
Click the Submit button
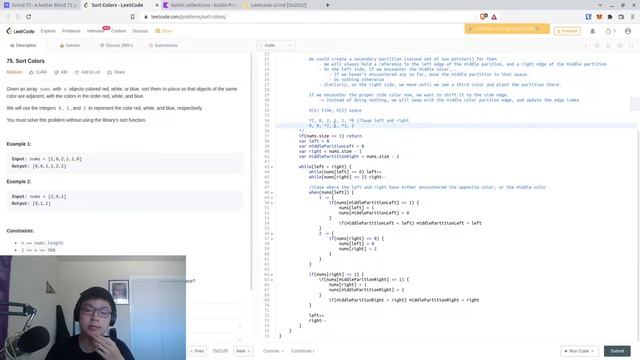click(617, 351)
